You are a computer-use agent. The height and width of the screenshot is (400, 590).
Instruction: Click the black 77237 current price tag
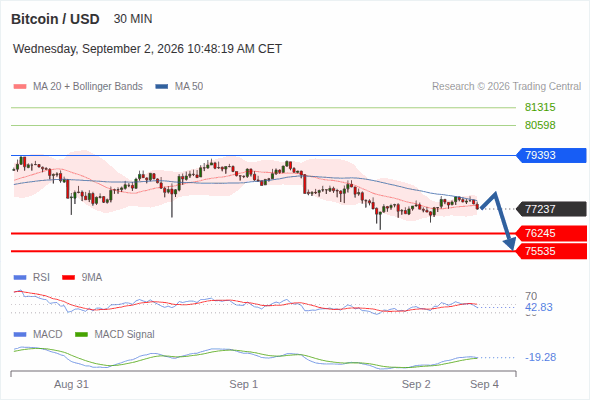click(551, 209)
